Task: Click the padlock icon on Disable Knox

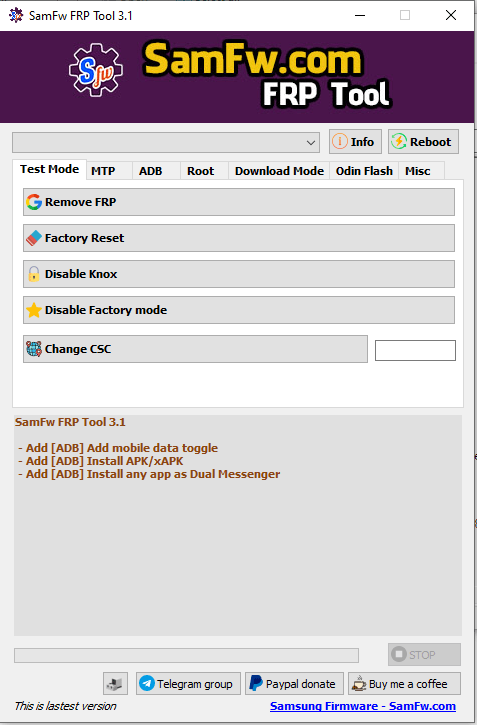Action: 34,274
